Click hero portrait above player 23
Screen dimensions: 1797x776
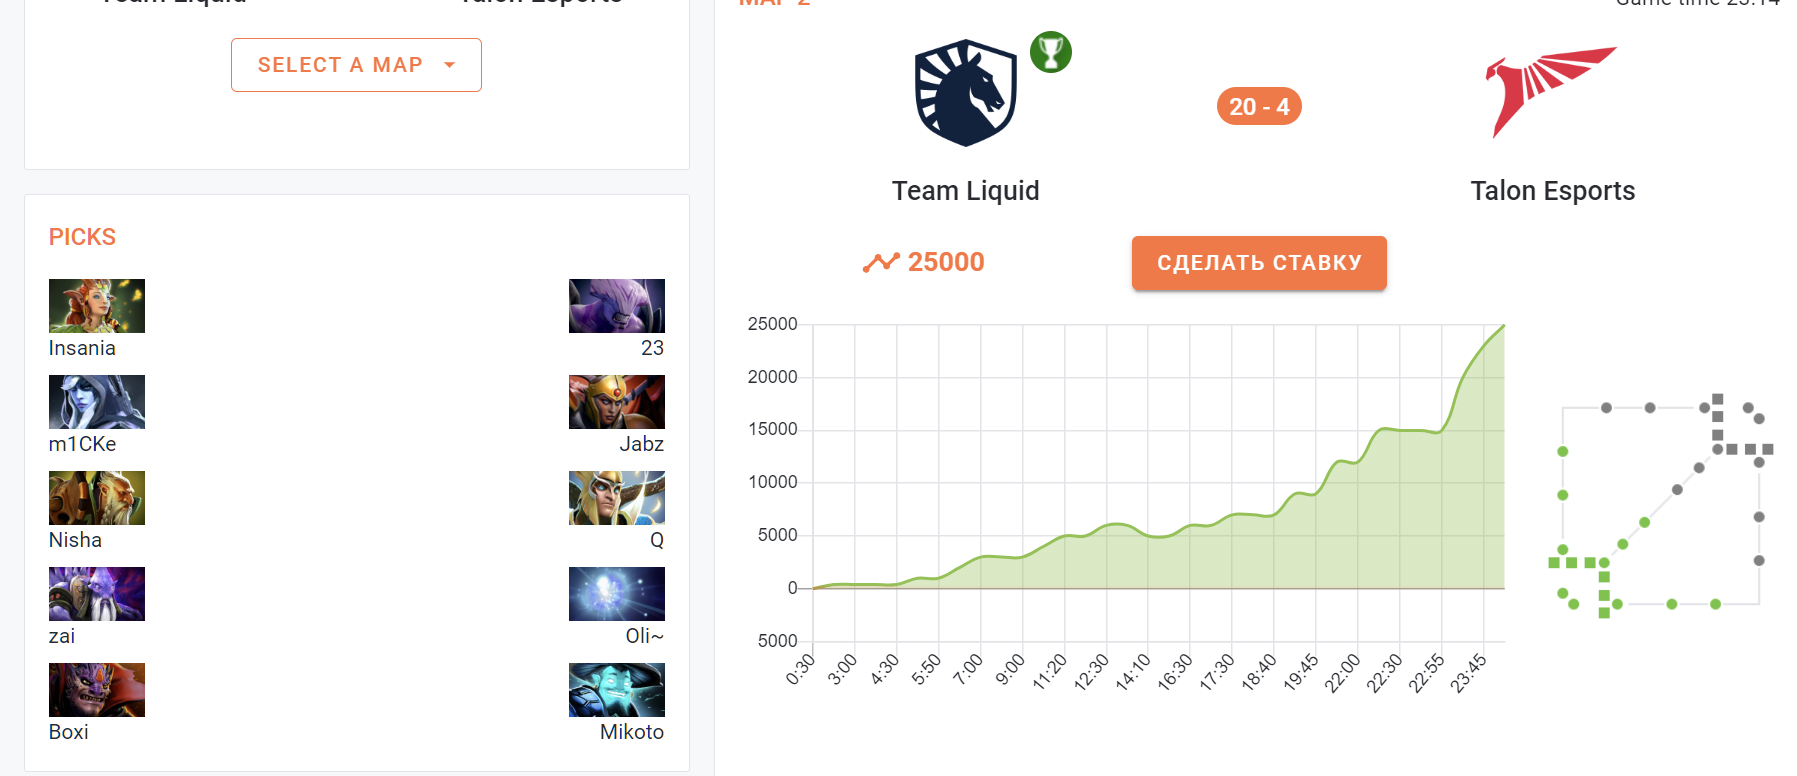pos(616,306)
